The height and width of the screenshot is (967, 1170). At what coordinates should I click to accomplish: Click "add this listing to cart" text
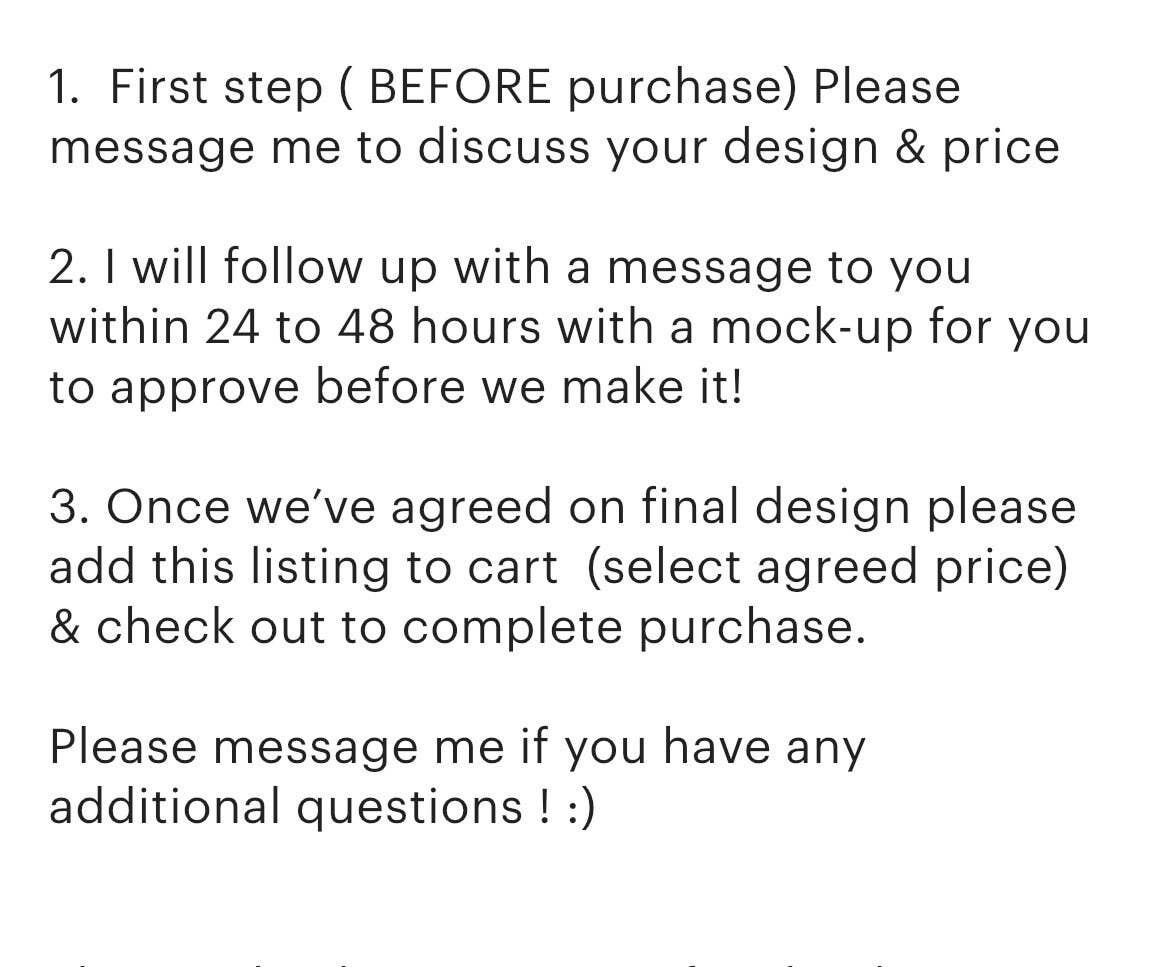[x=303, y=567]
